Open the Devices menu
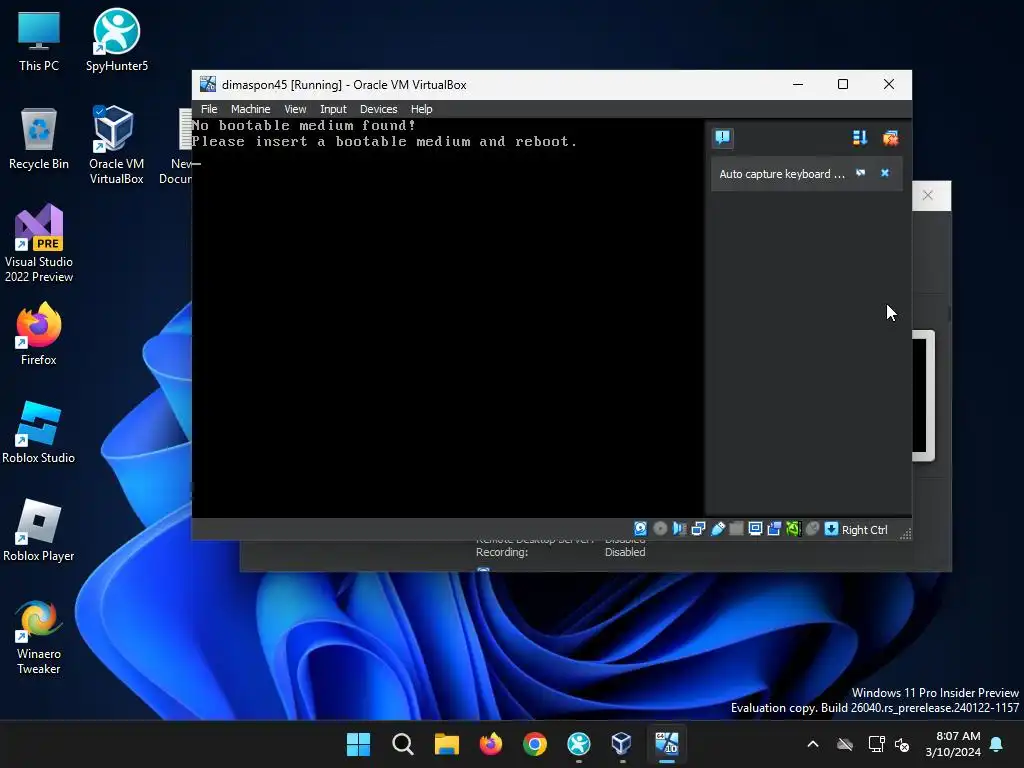This screenshot has width=1024, height=768. pos(378,109)
